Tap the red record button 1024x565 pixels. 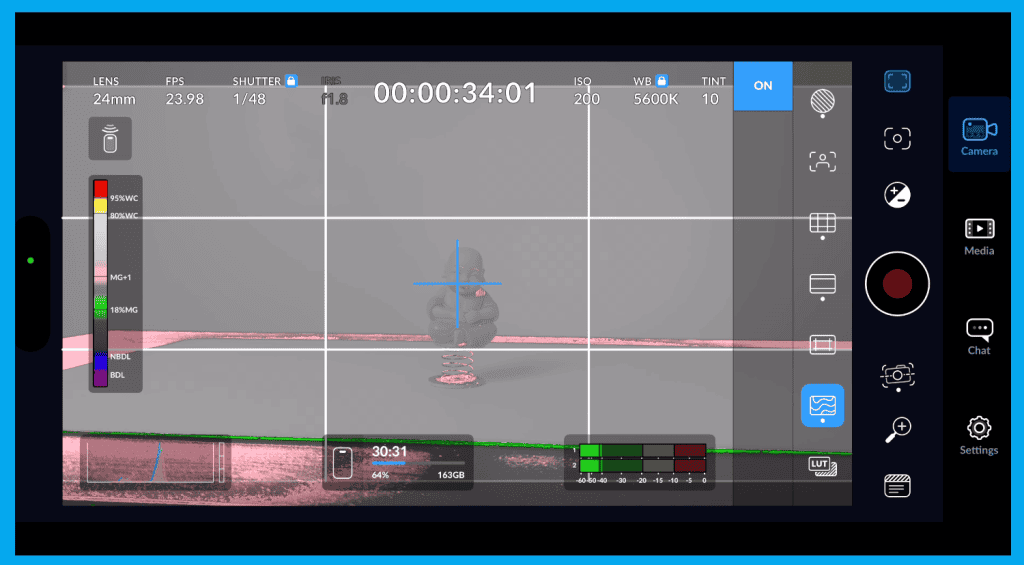[x=897, y=284]
